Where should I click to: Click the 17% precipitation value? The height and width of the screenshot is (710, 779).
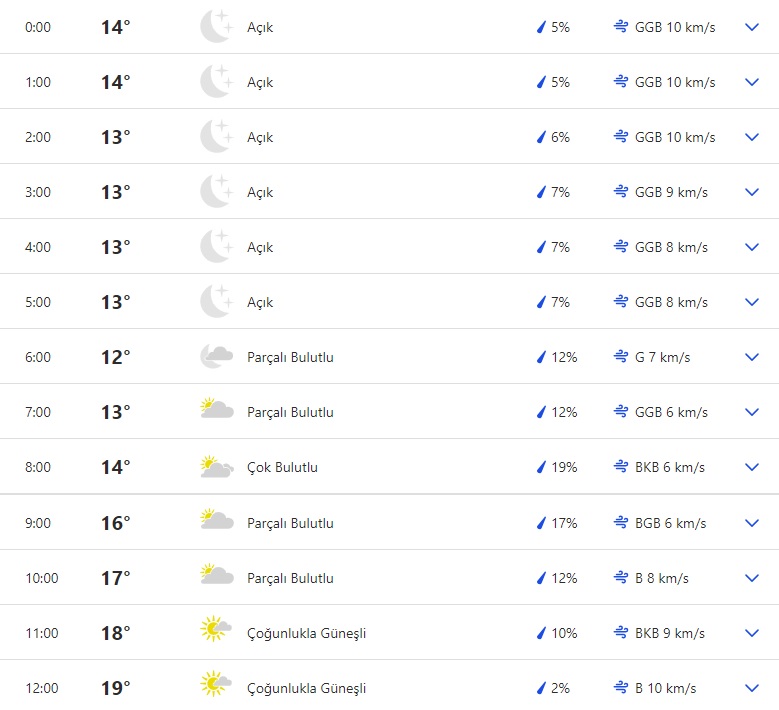tap(564, 523)
